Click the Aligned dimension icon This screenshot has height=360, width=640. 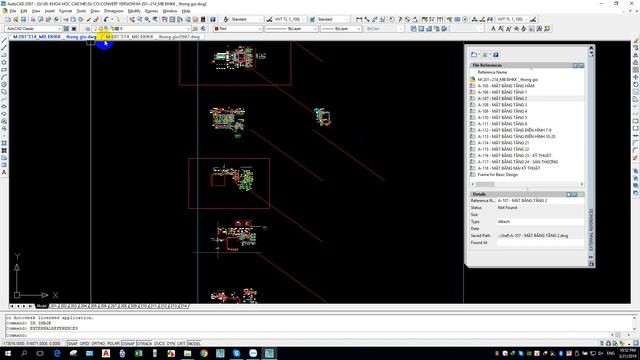click(367, 19)
